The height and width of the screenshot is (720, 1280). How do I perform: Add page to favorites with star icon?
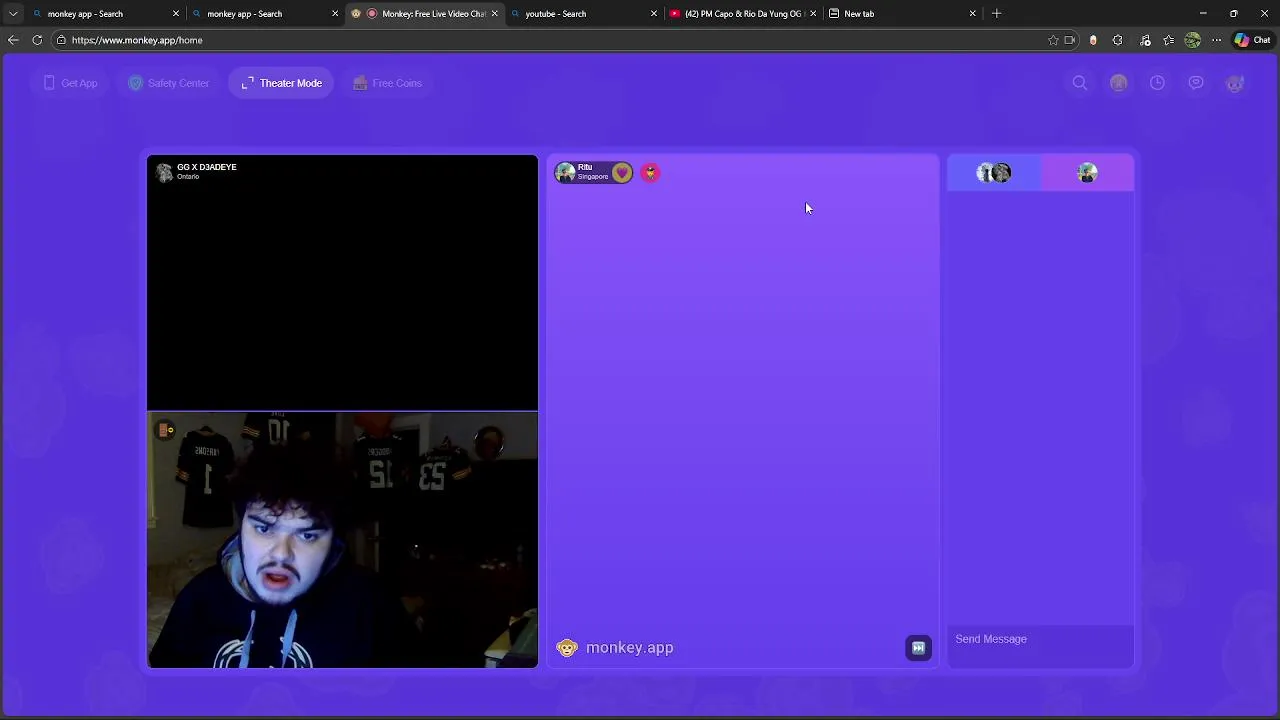coord(1053,40)
